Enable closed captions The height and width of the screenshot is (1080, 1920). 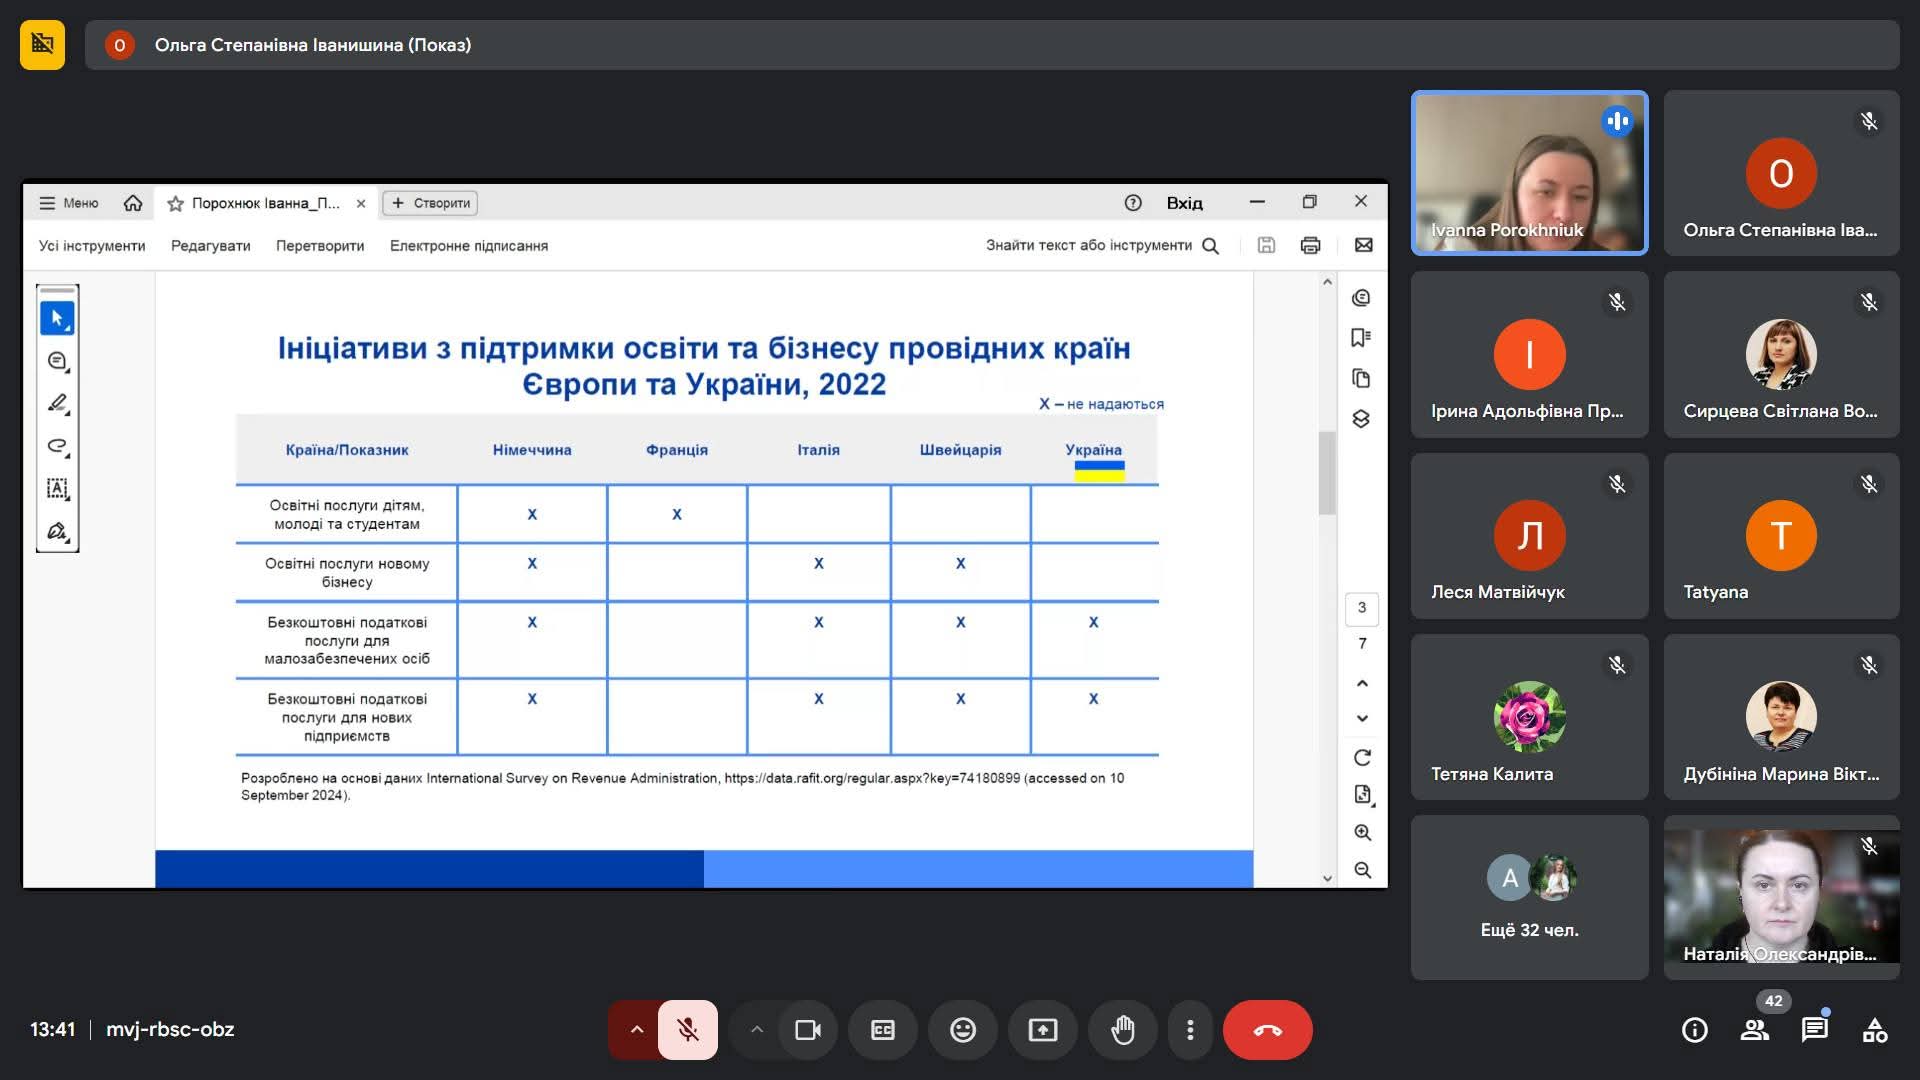(x=882, y=1029)
